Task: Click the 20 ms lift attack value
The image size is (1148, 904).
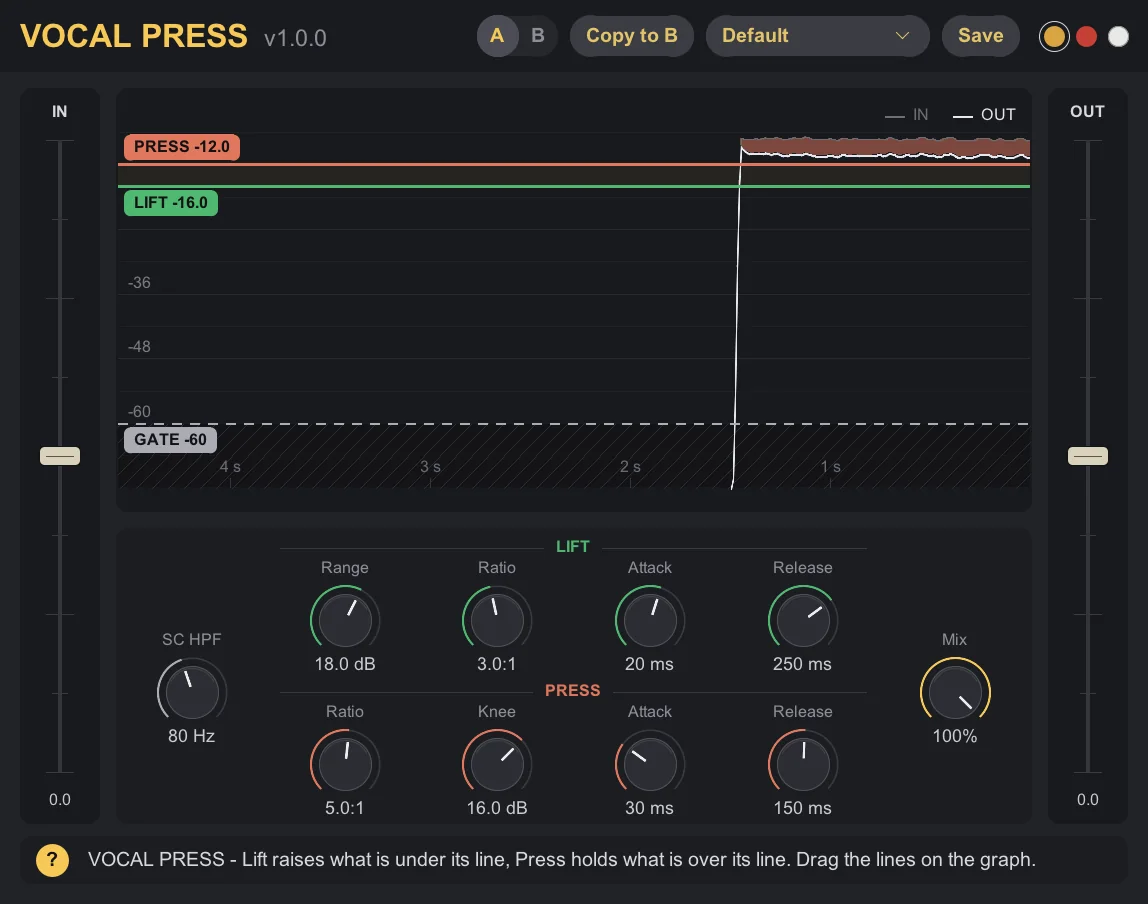Action: coord(649,665)
